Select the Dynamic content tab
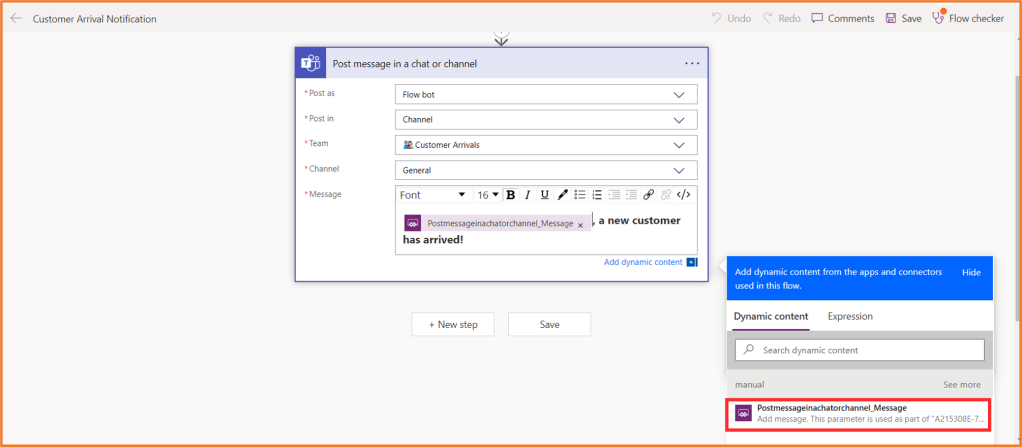This screenshot has width=1022, height=447. 770,316
